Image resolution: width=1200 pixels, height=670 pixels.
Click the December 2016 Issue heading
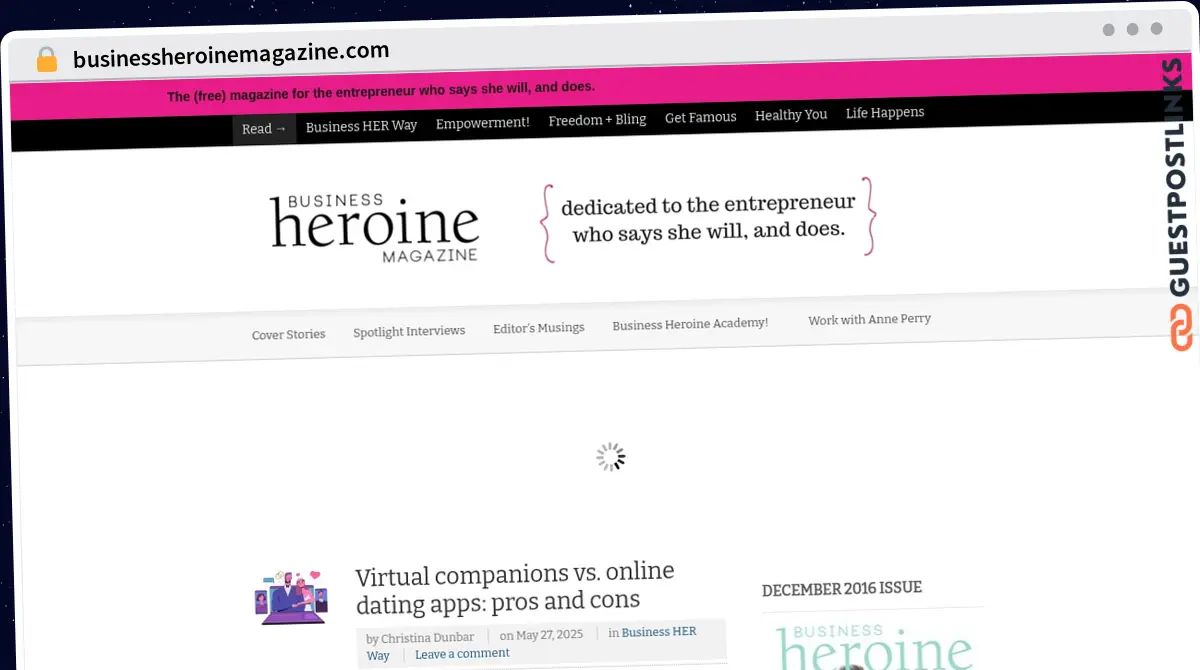pyautogui.click(x=842, y=589)
